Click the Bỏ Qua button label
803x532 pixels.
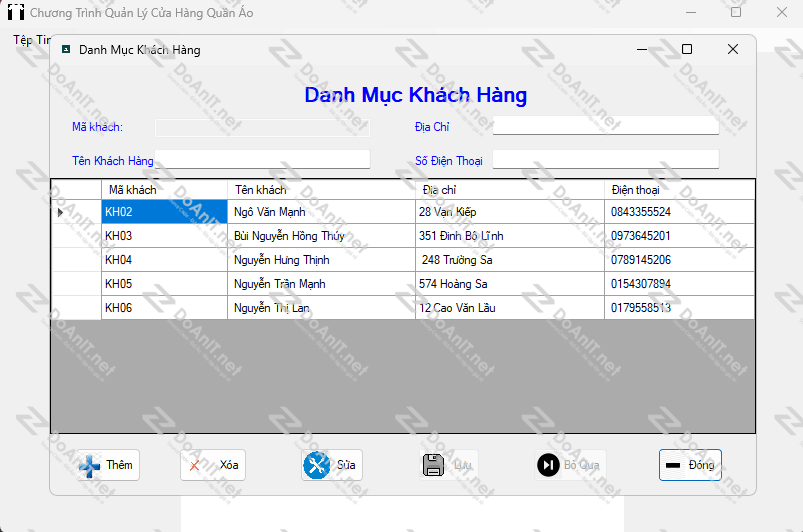click(x=582, y=465)
